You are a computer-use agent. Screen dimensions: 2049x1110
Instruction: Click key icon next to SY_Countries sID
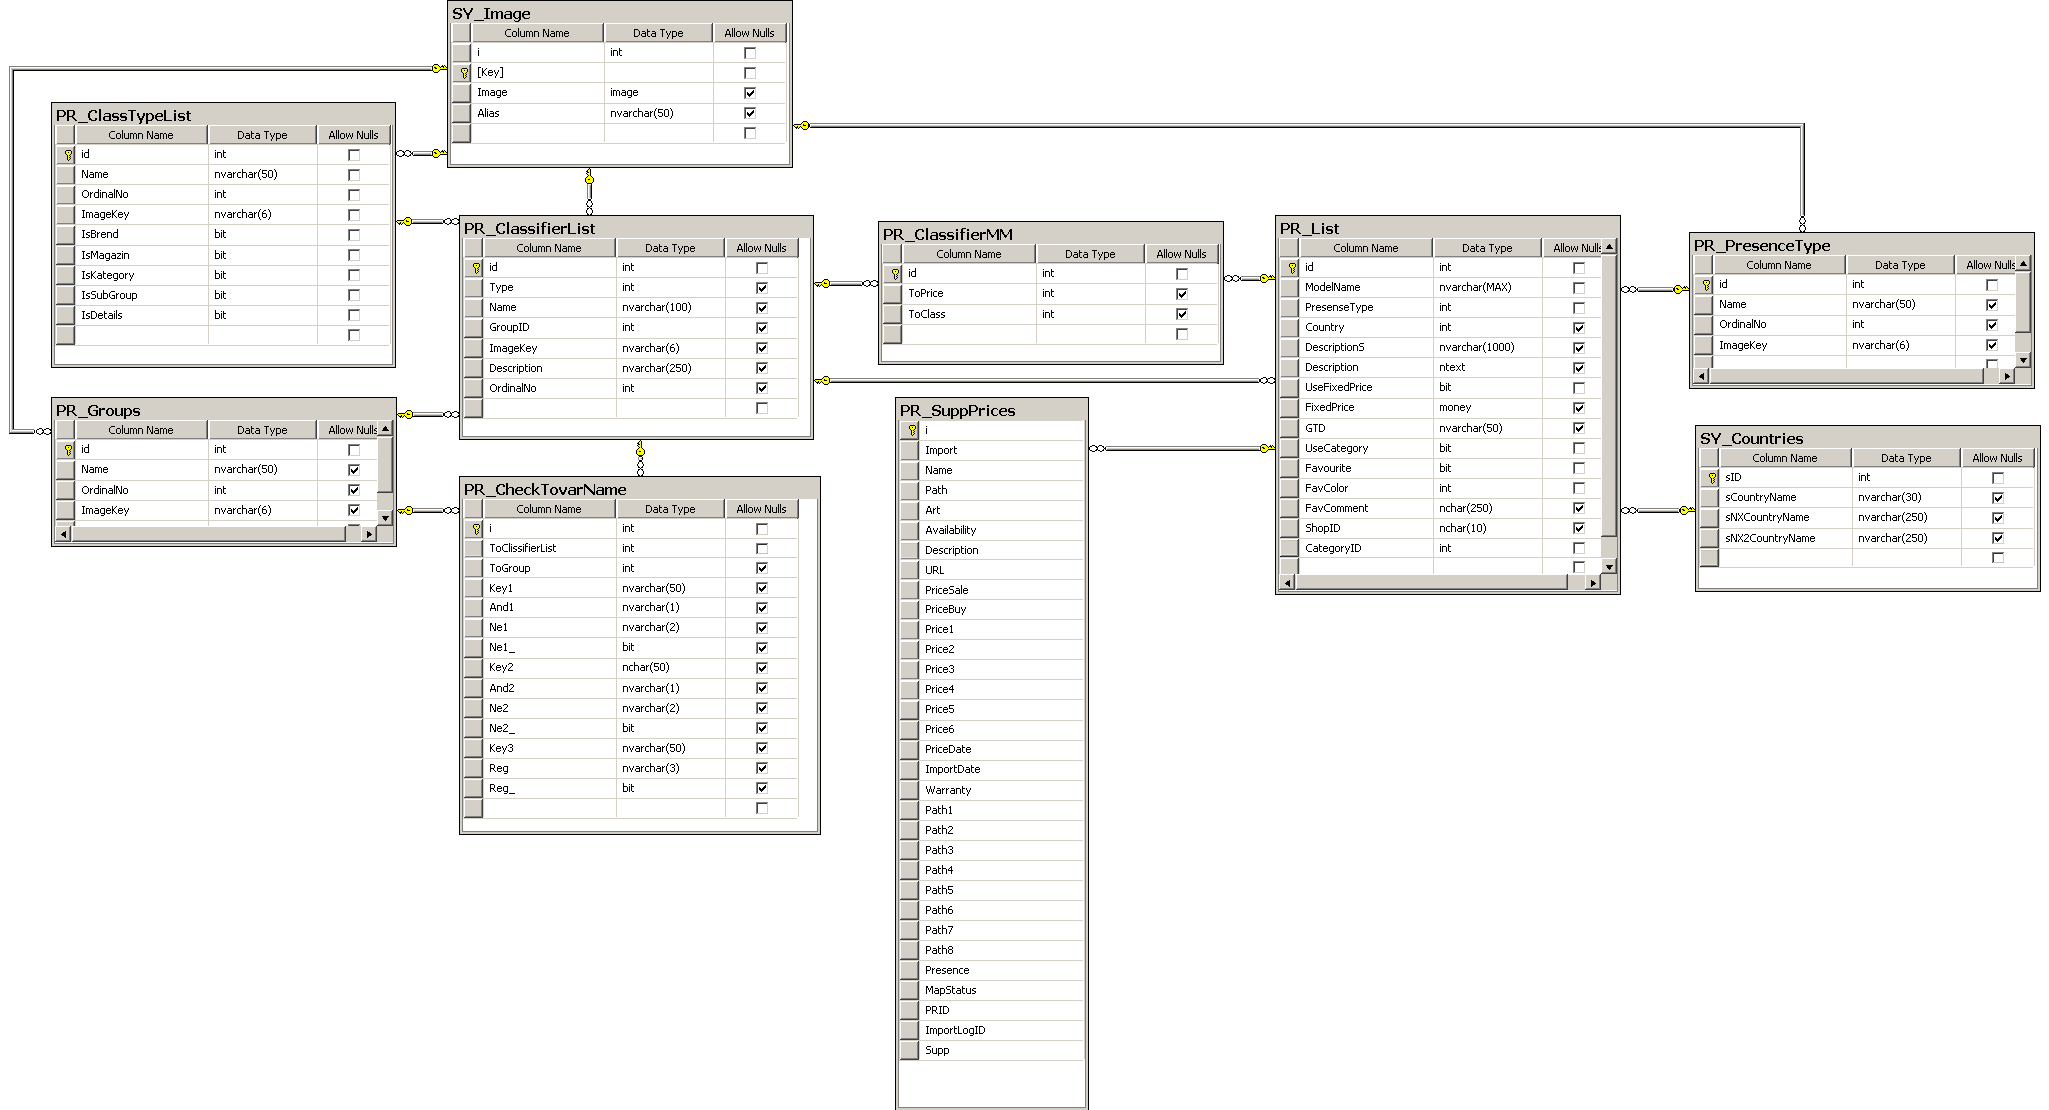click(x=1712, y=478)
